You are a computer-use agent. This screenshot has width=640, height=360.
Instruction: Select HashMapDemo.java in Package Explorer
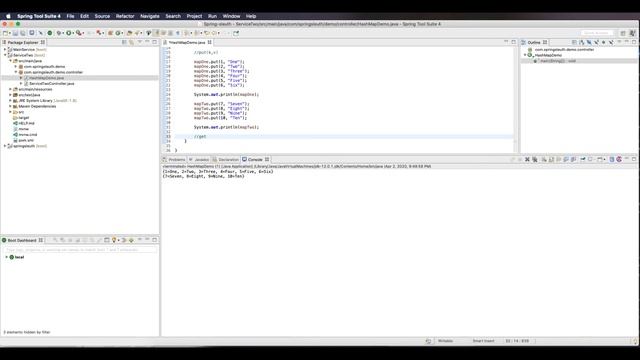click(46, 78)
